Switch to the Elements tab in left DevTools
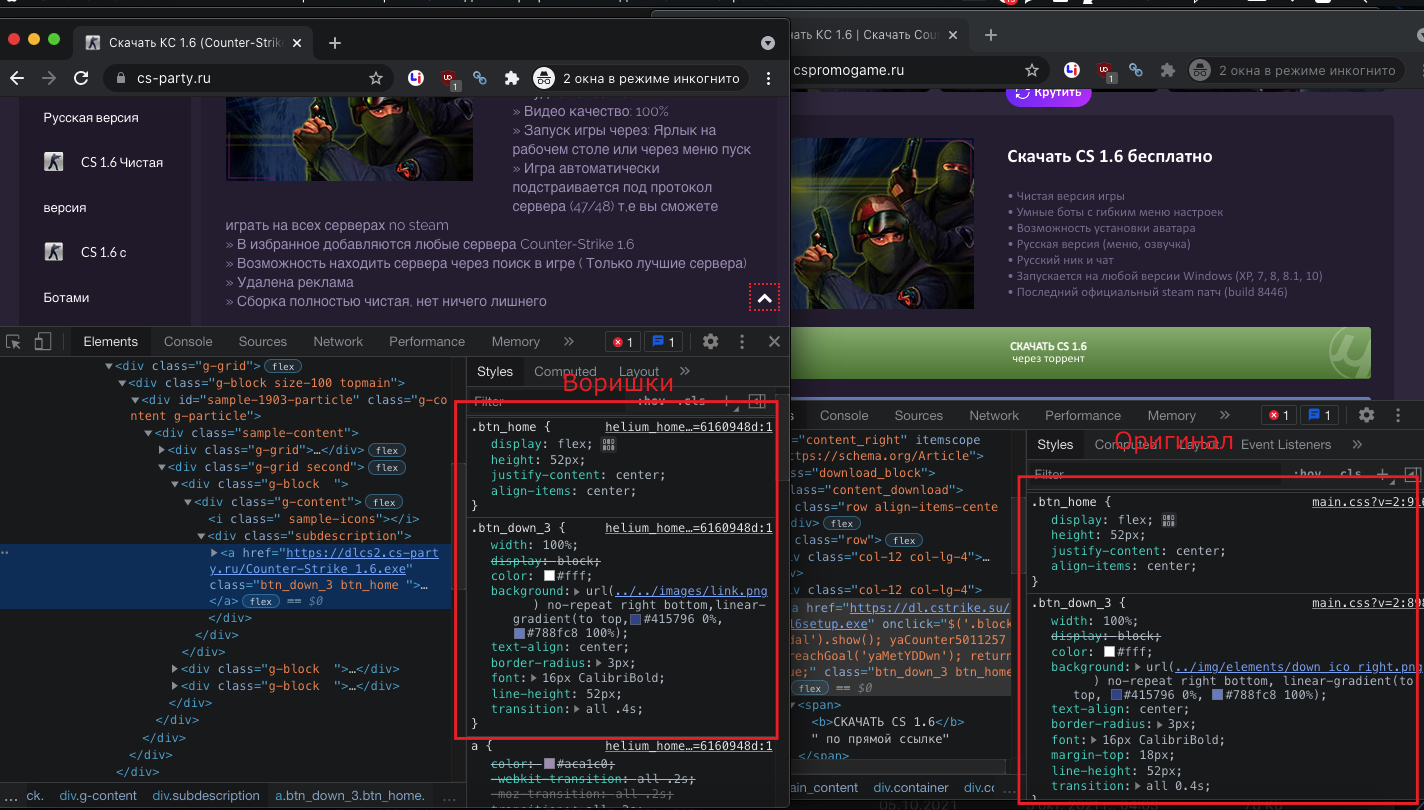The height and width of the screenshot is (810, 1424). 111,342
